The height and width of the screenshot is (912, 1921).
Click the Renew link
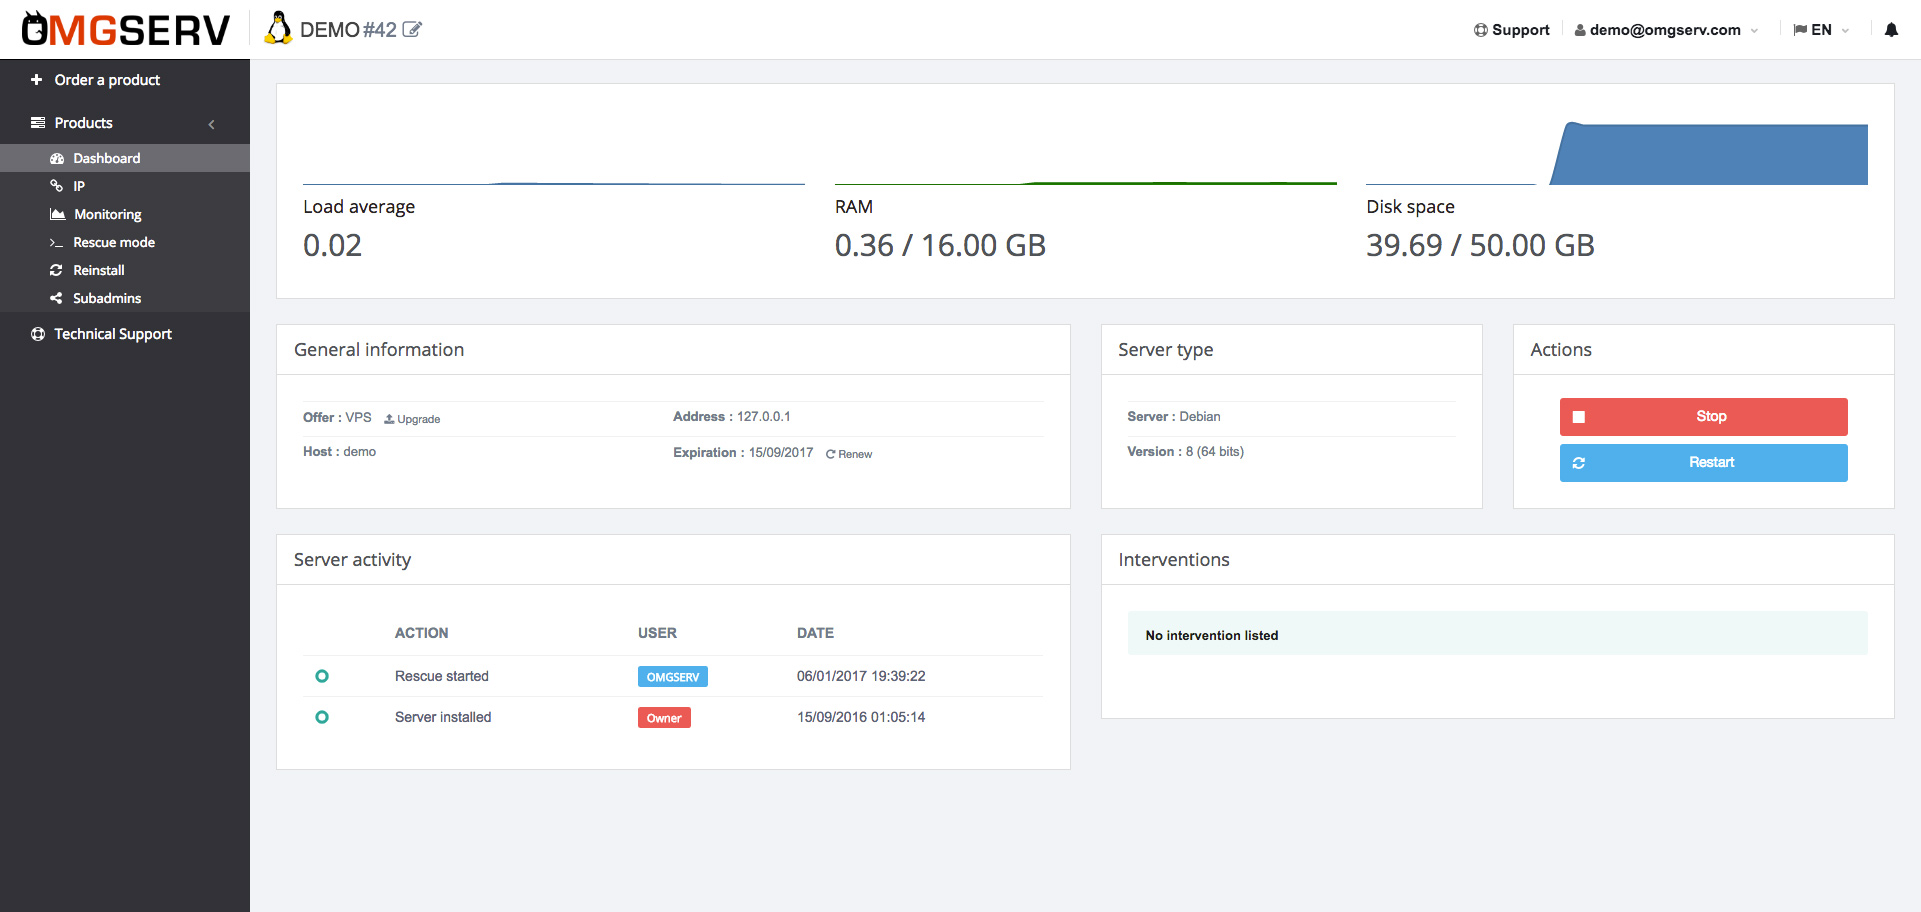849,454
